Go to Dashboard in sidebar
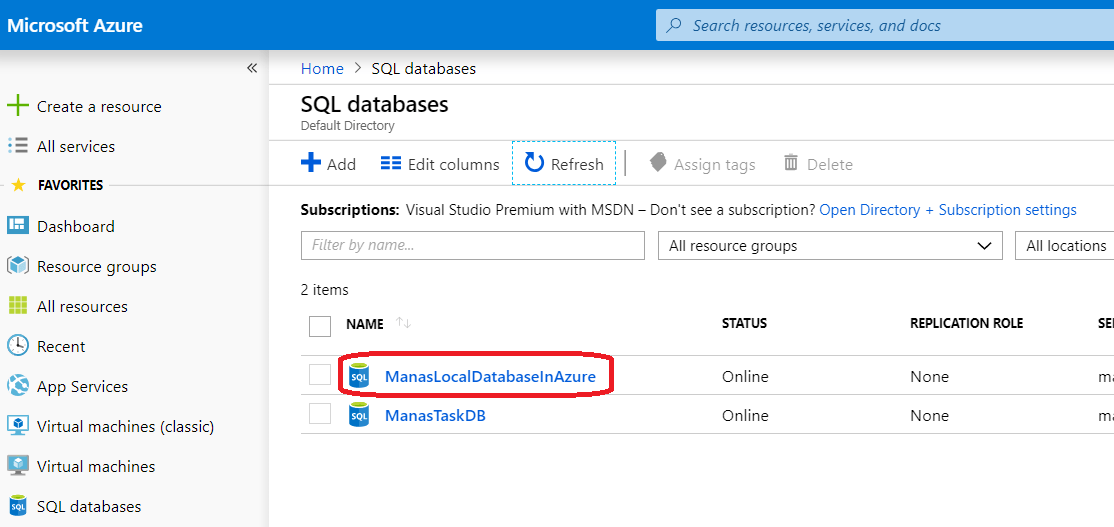 75,226
